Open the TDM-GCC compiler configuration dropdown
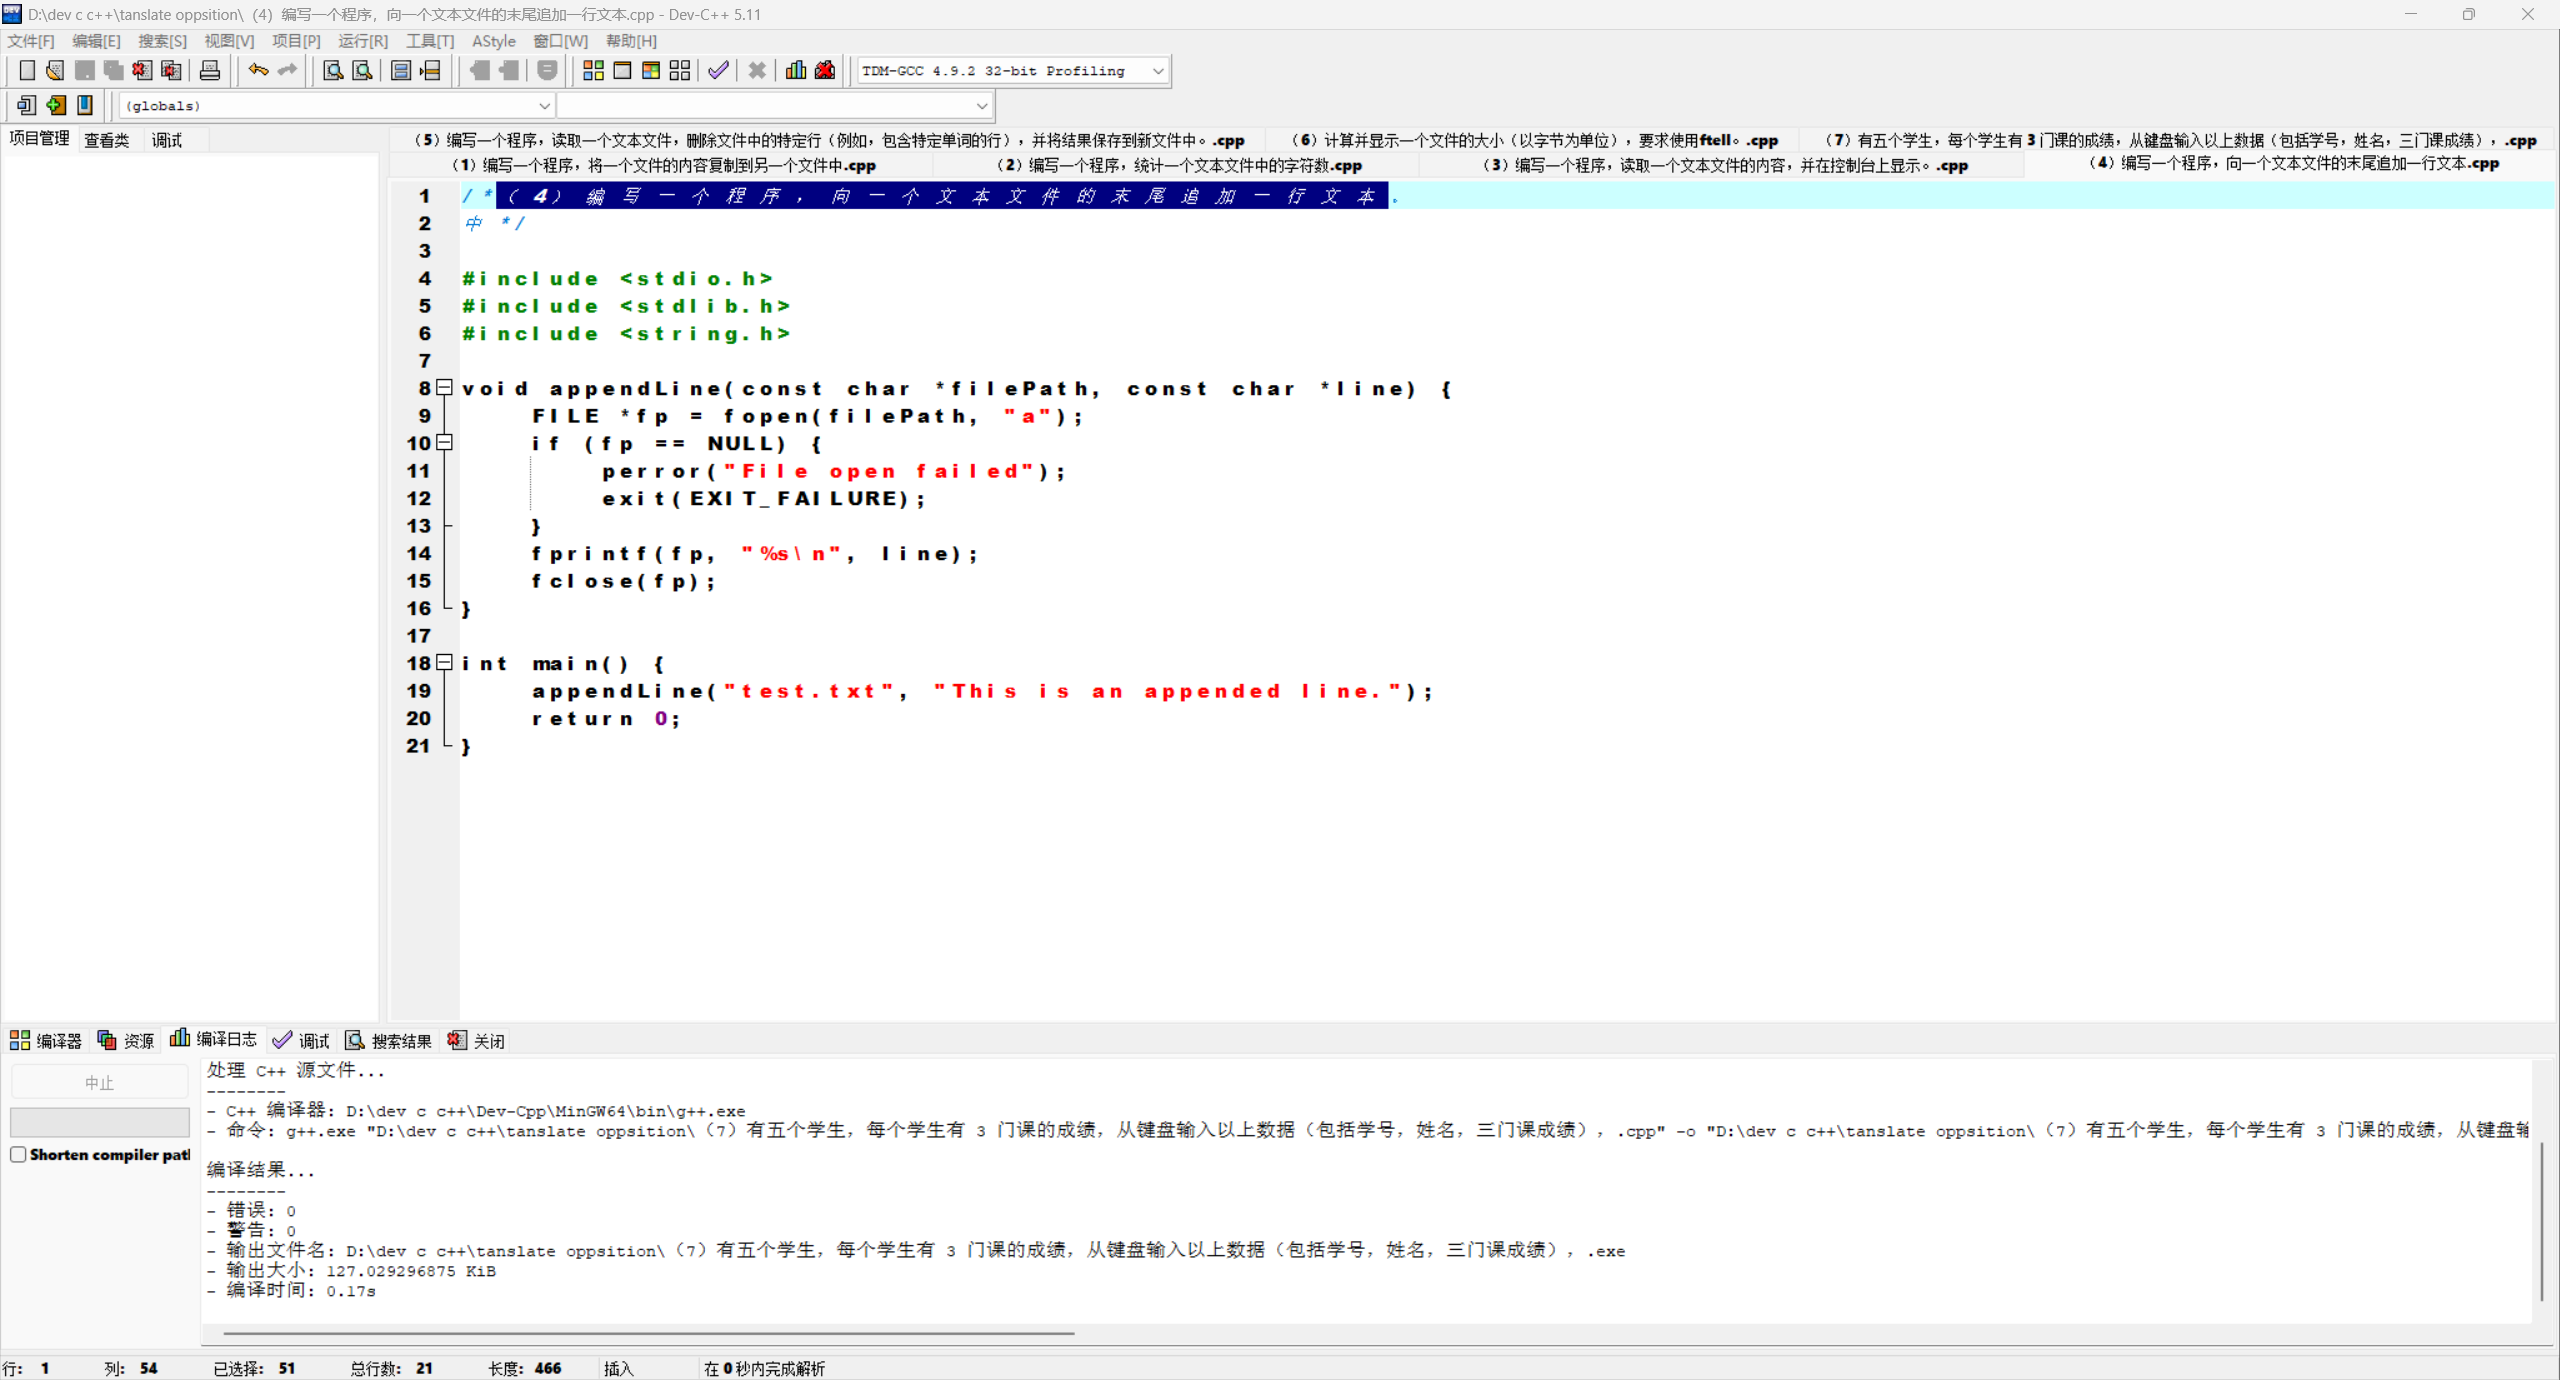 point(1157,70)
